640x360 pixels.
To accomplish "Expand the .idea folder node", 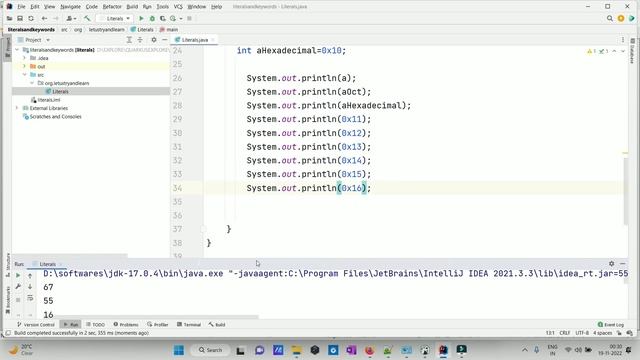I will click(x=24, y=58).
